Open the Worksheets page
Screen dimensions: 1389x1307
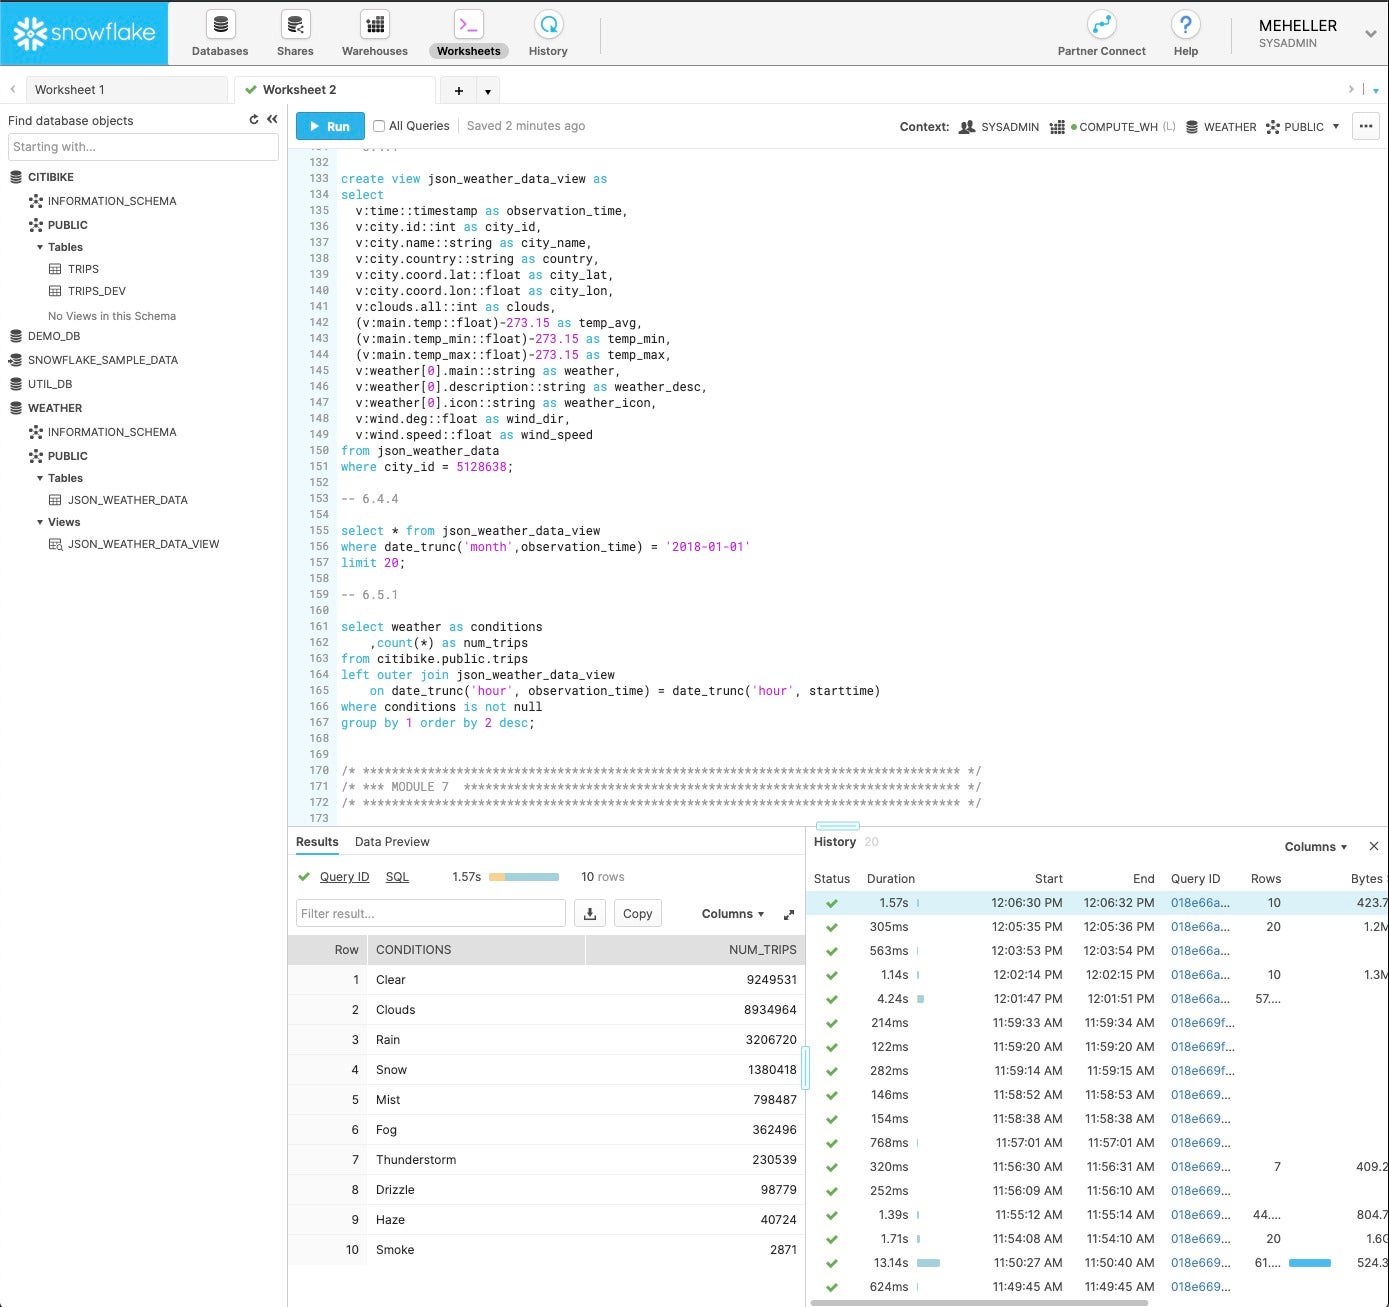click(x=468, y=34)
